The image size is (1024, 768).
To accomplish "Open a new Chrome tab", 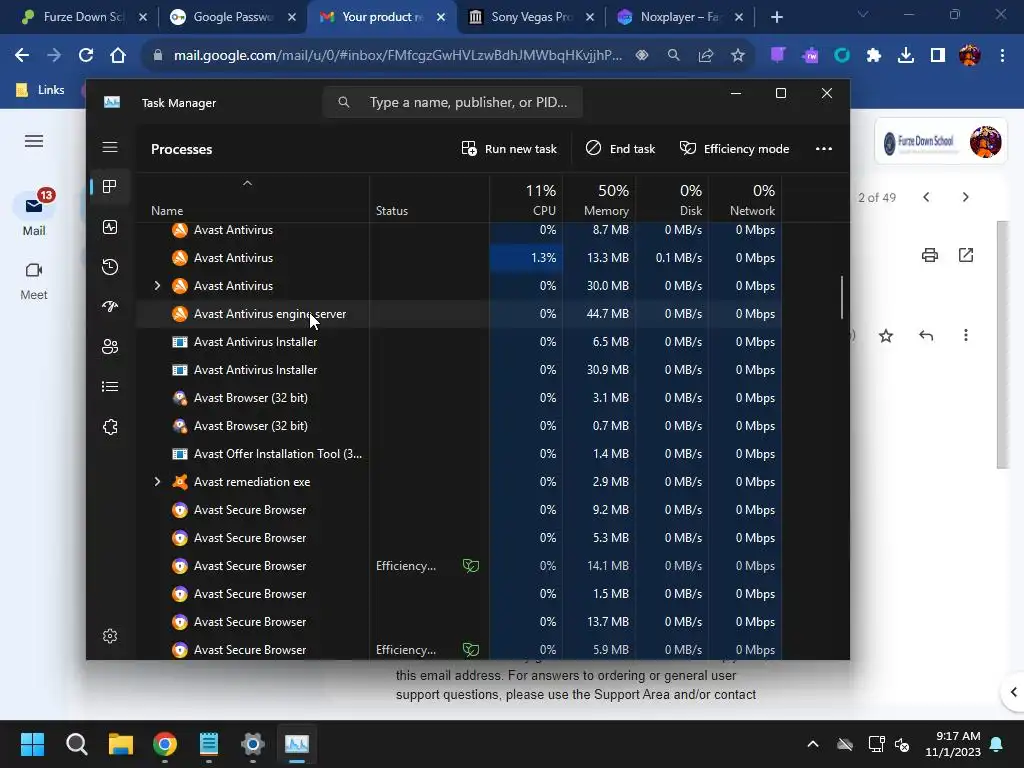I will 776,18.
